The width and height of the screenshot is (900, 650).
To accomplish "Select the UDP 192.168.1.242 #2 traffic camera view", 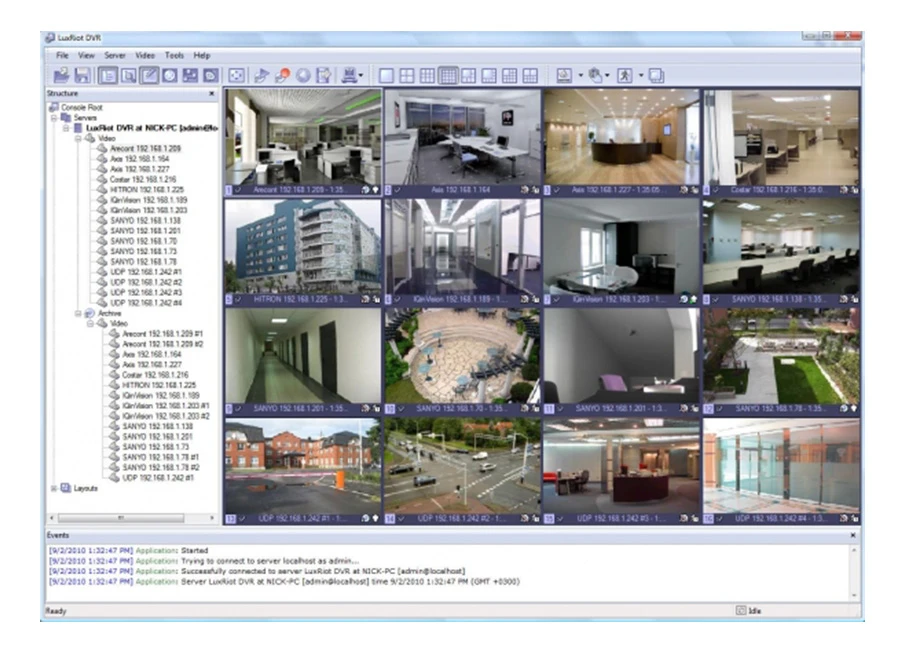I will [x=461, y=464].
